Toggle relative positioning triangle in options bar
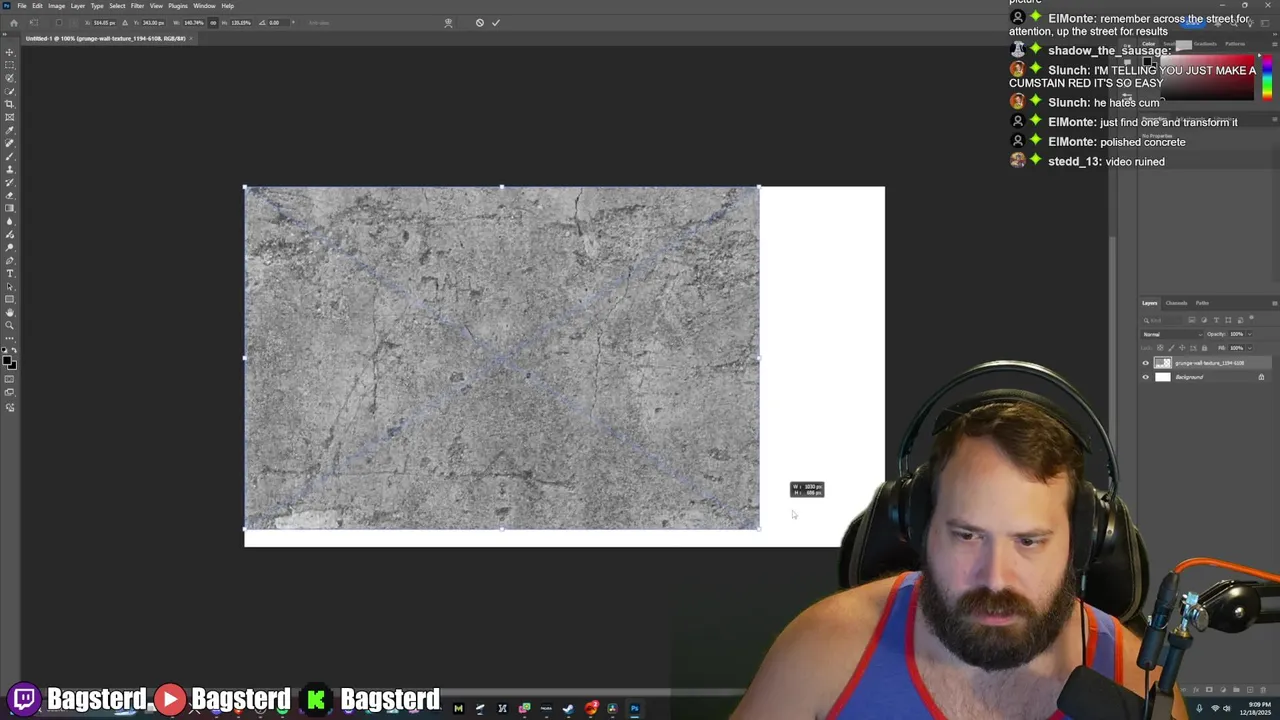Viewport: 1280px width, 720px height. point(125,23)
